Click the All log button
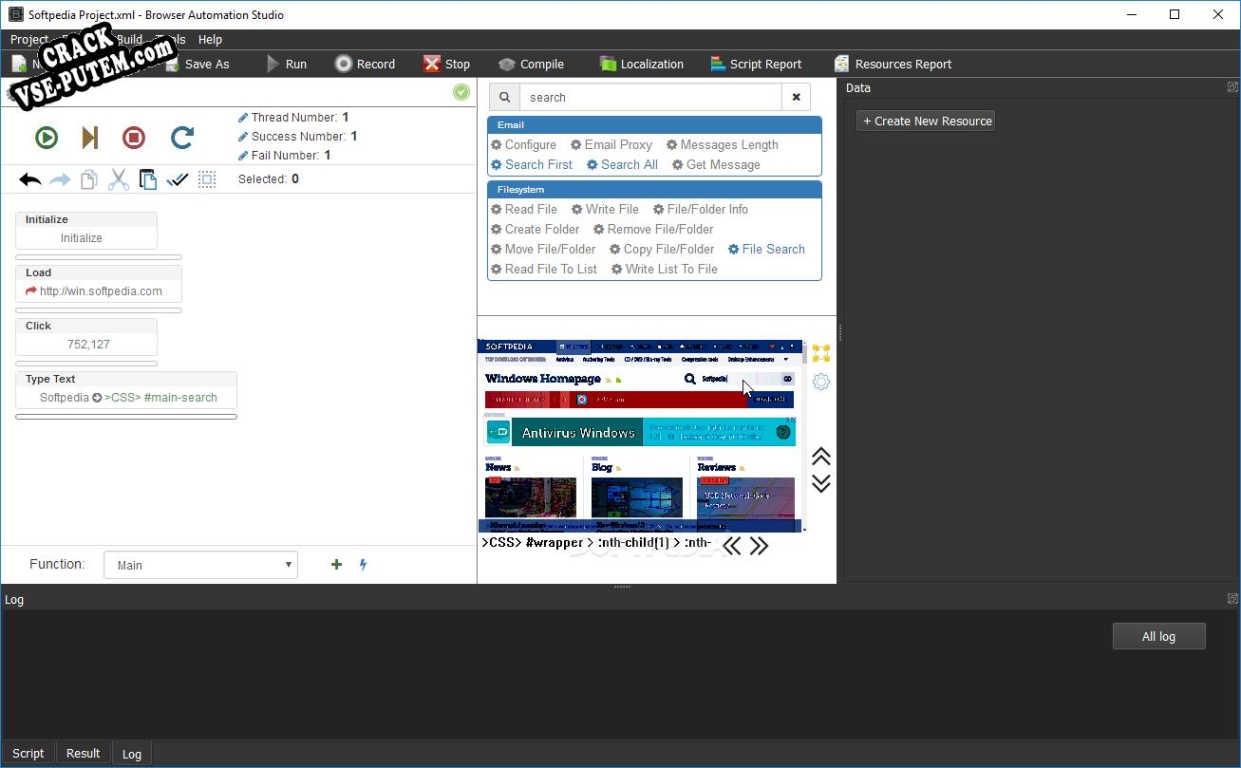Viewport: 1241px width, 768px height. pos(1159,636)
